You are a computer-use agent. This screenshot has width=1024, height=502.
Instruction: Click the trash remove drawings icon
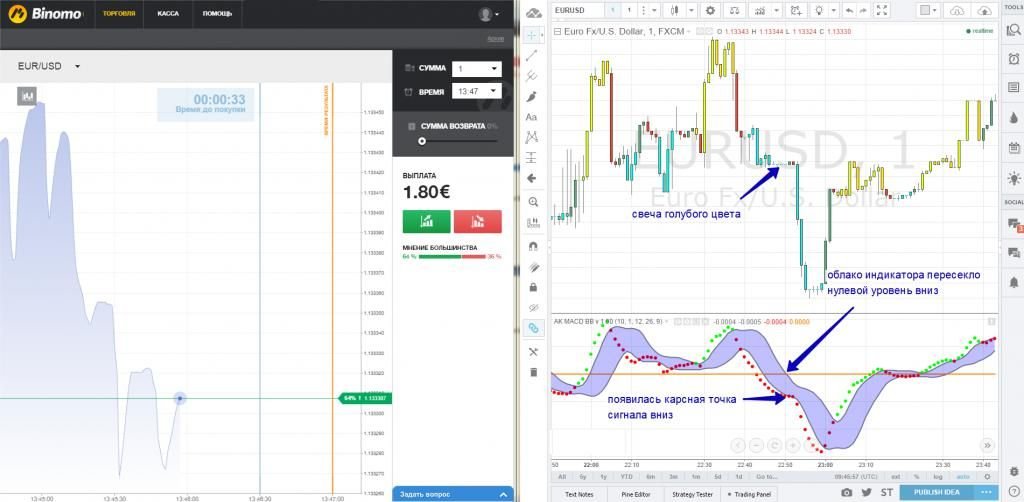click(533, 372)
